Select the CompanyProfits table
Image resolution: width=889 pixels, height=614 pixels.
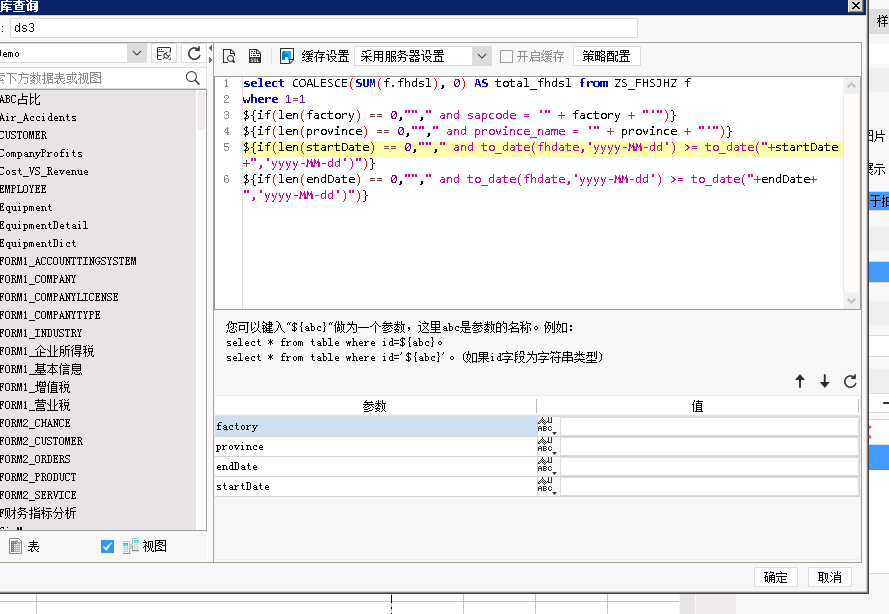[x=41, y=153]
